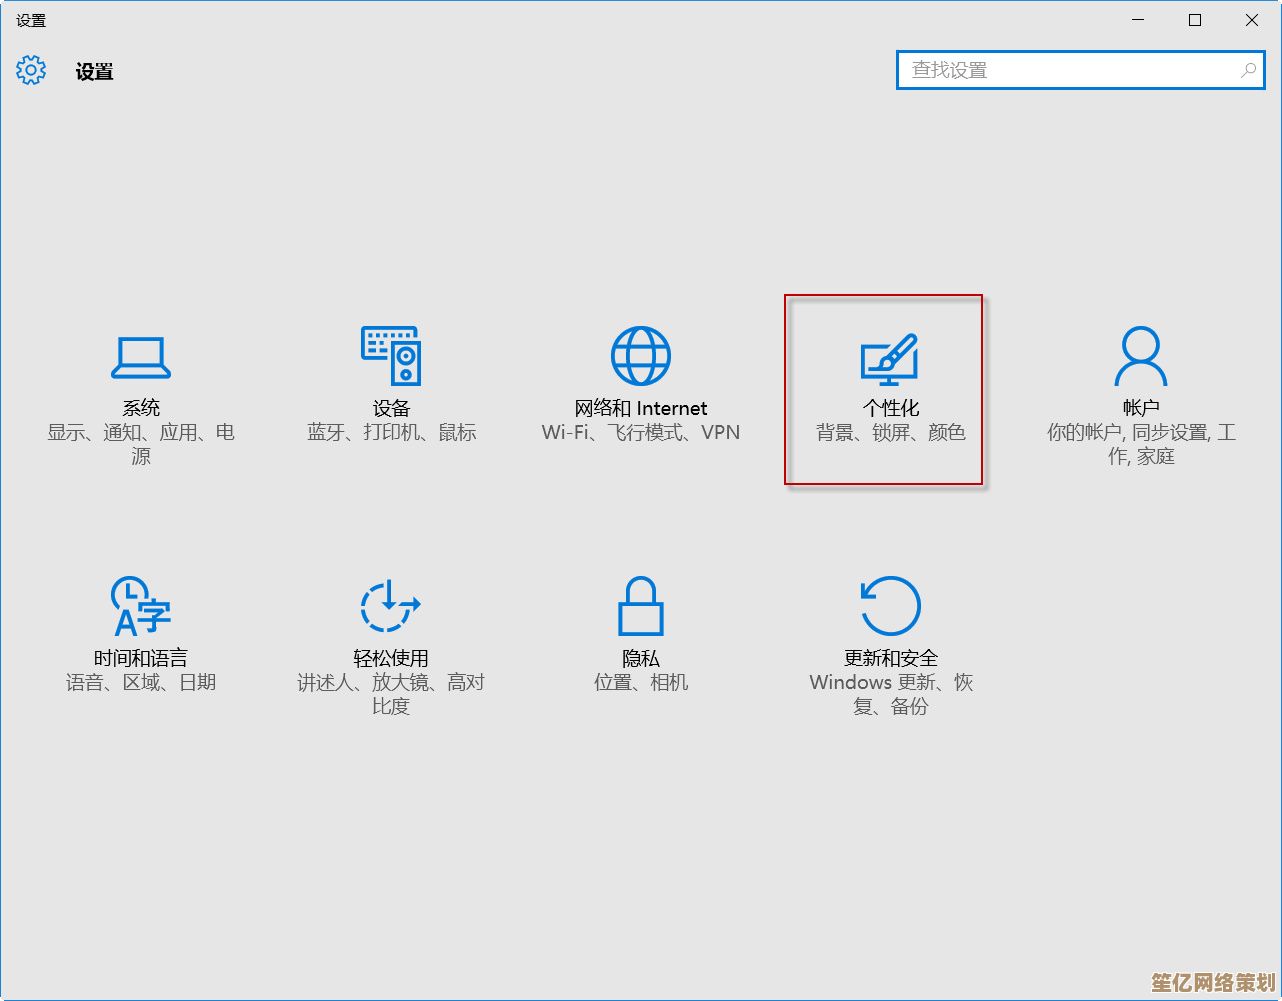Click the Ease of Access (轻松使用) icon

(390, 606)
